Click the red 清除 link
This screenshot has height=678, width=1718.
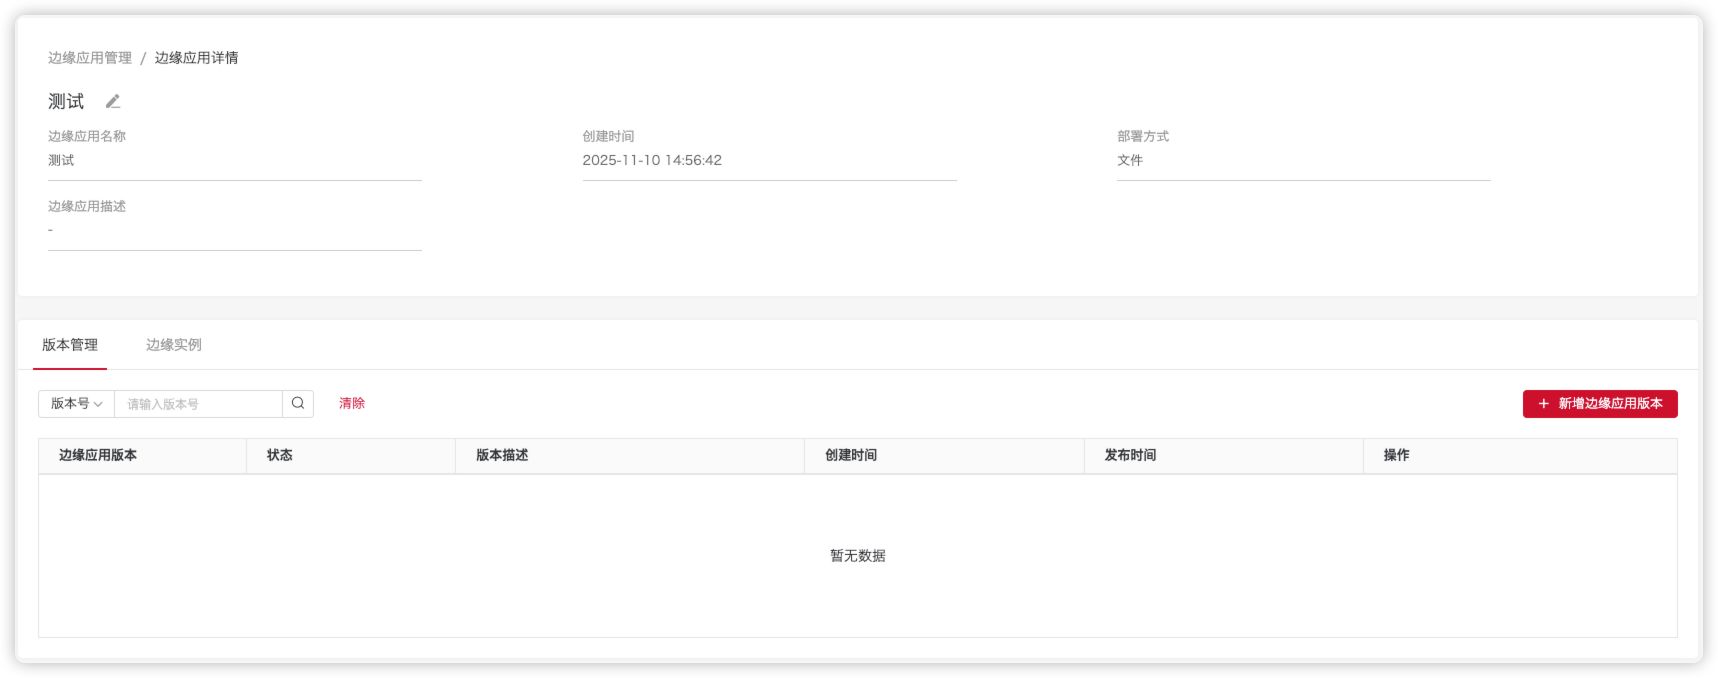click(x=352, y=403)
